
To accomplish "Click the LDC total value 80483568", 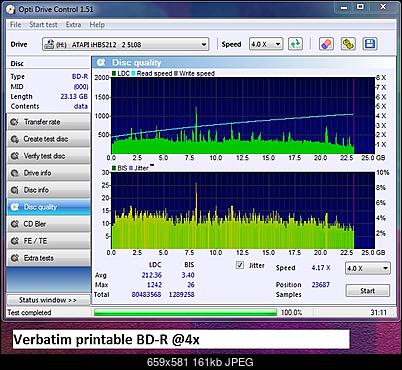I will point(146,294).
